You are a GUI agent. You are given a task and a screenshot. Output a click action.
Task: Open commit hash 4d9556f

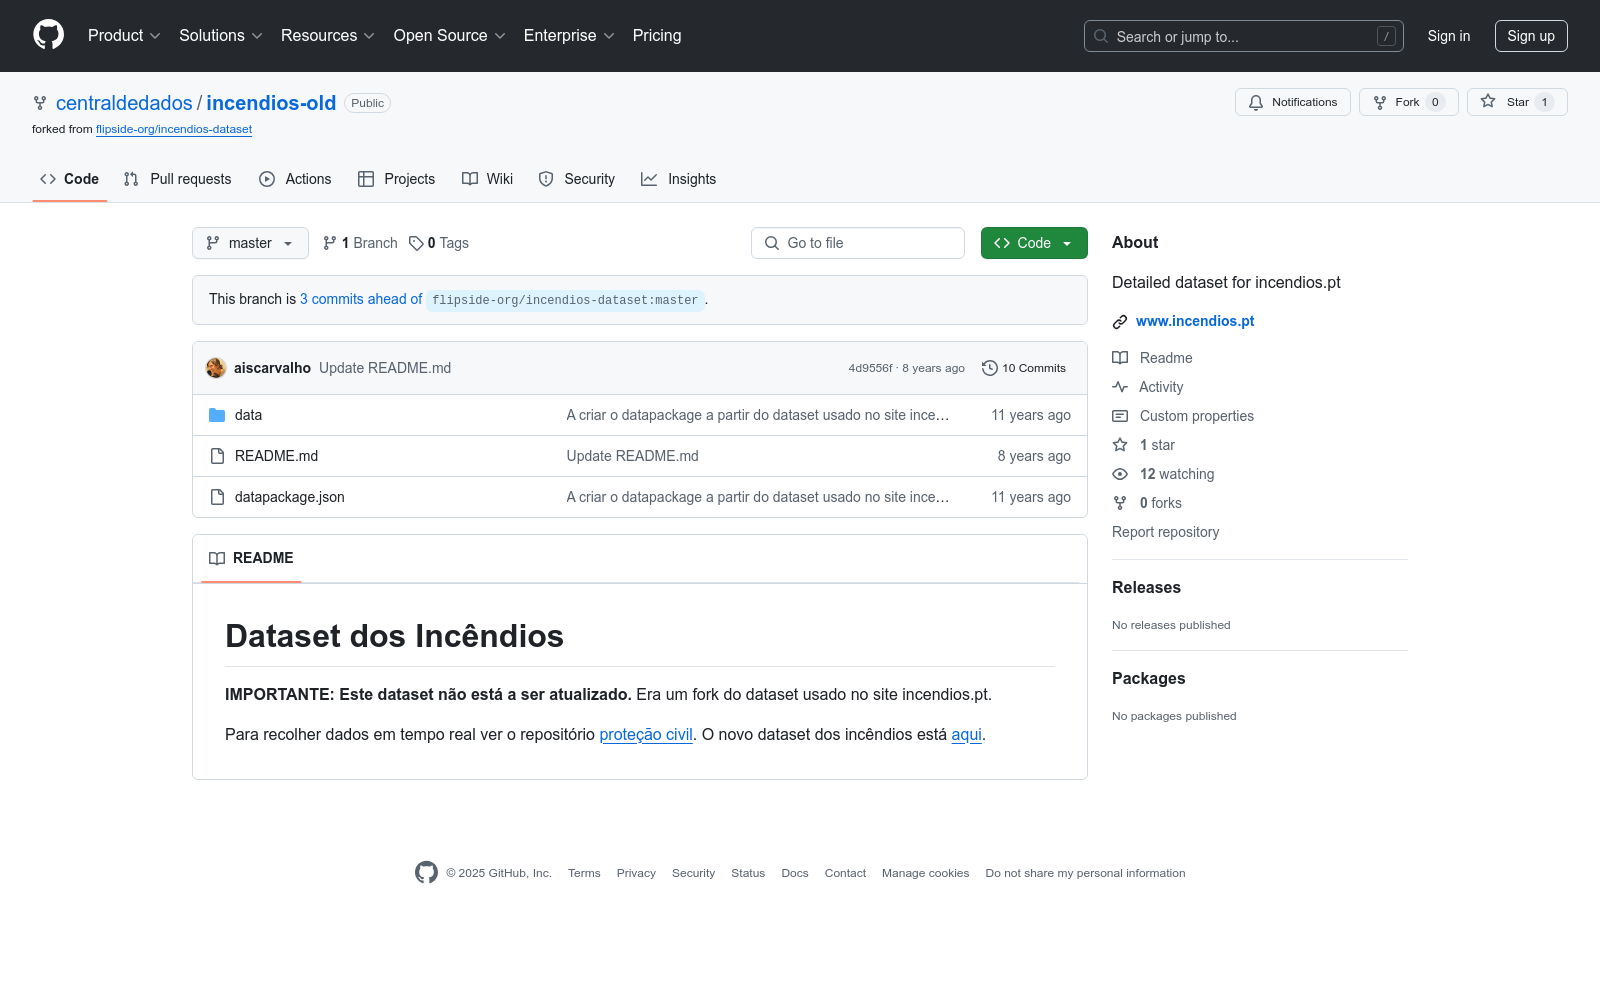click(x=870, y=368)
